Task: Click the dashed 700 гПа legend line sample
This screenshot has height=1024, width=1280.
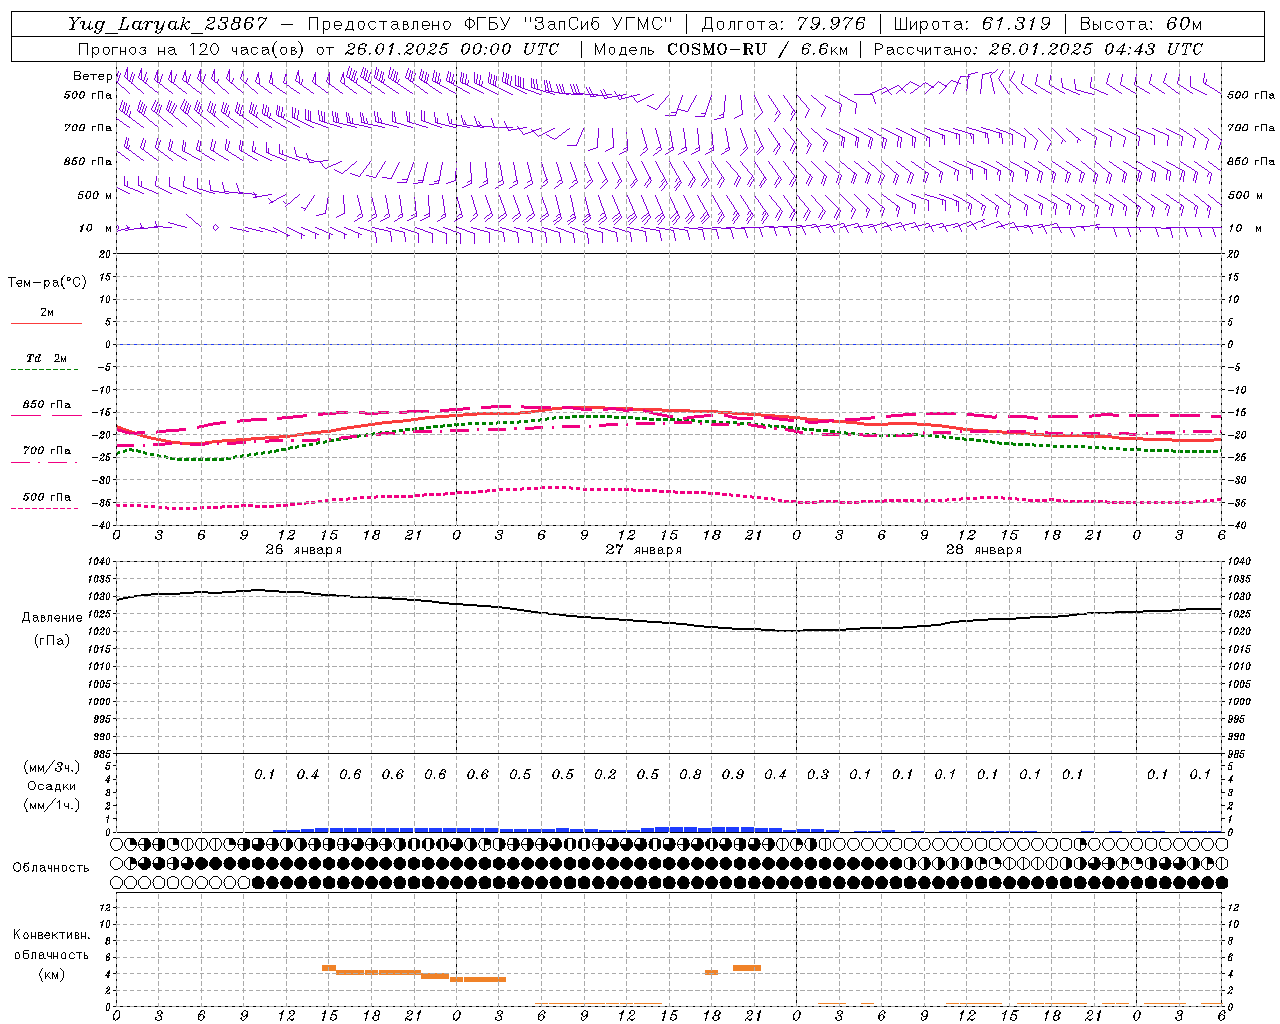Action: click(x=46, y=463)
